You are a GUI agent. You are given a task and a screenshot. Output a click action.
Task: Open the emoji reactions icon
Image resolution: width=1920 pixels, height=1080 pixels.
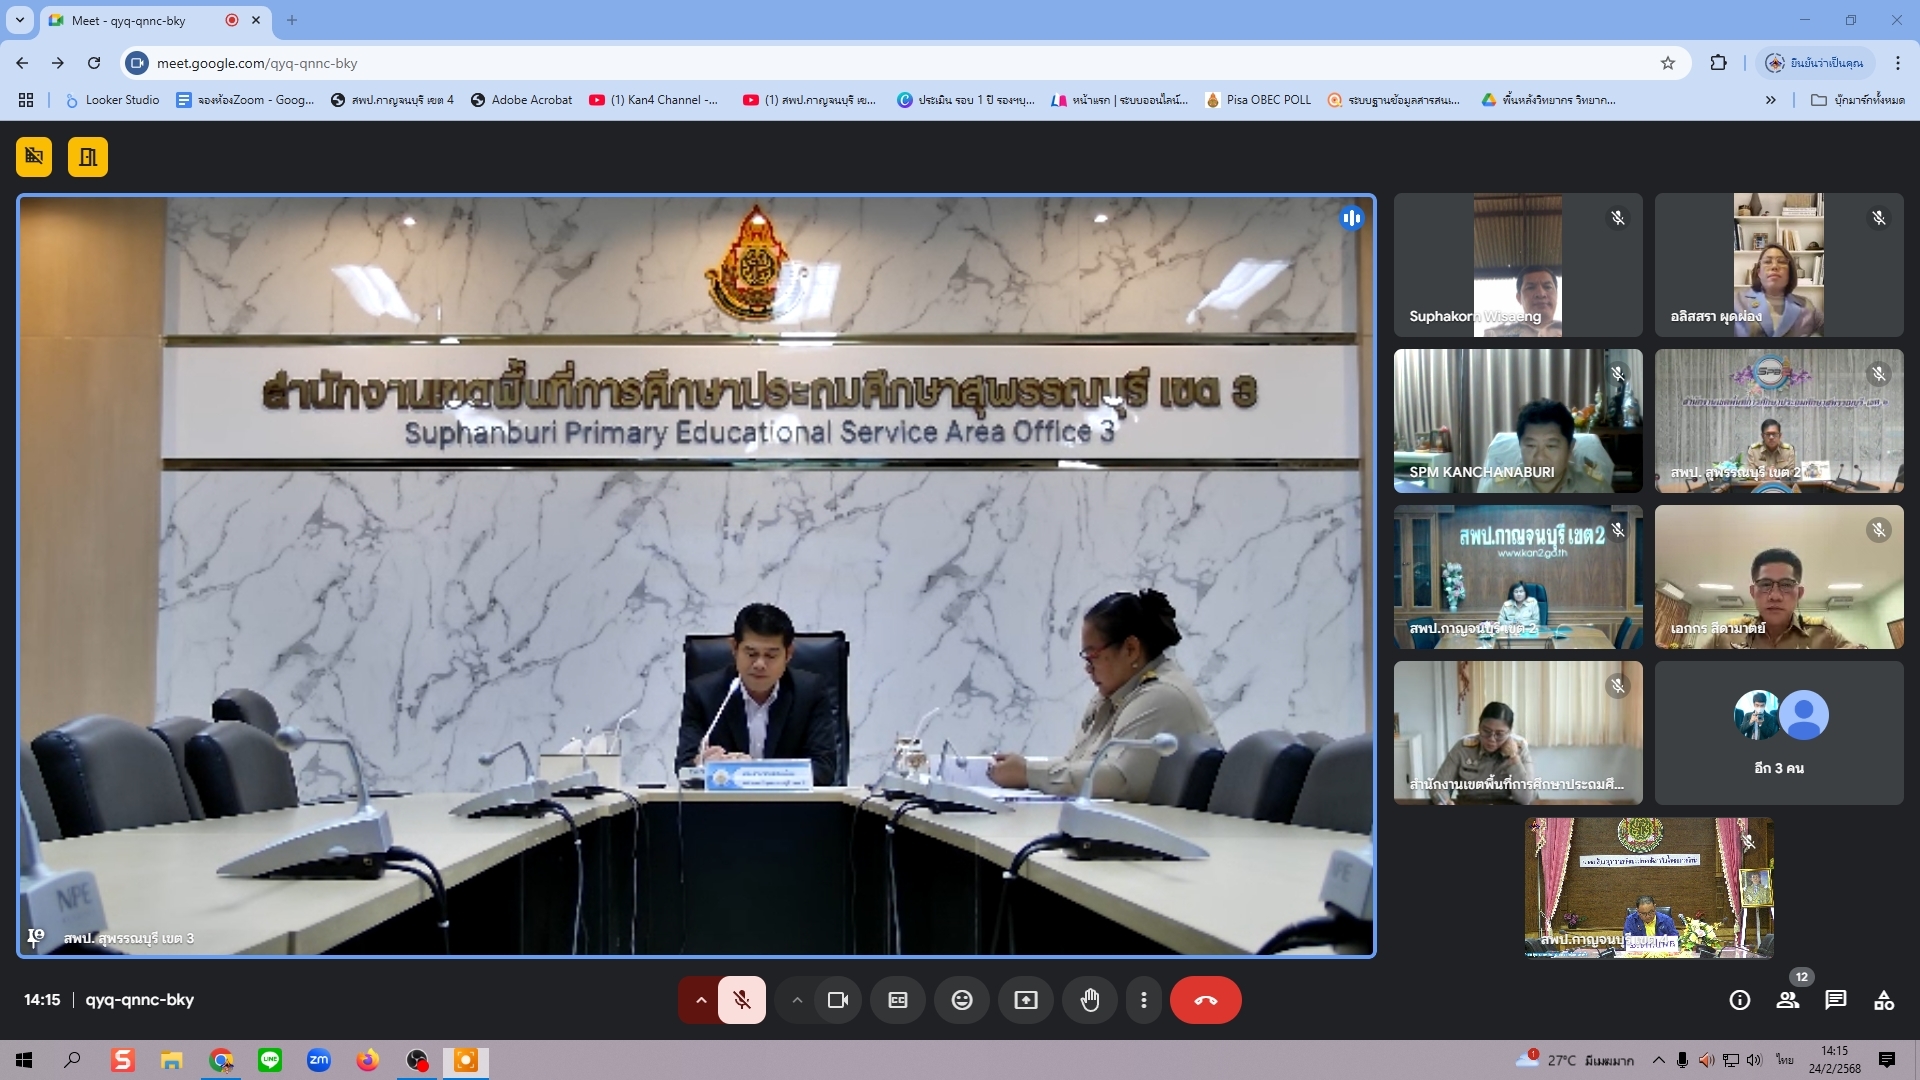pyautogui.click(x=962, y=1000)
